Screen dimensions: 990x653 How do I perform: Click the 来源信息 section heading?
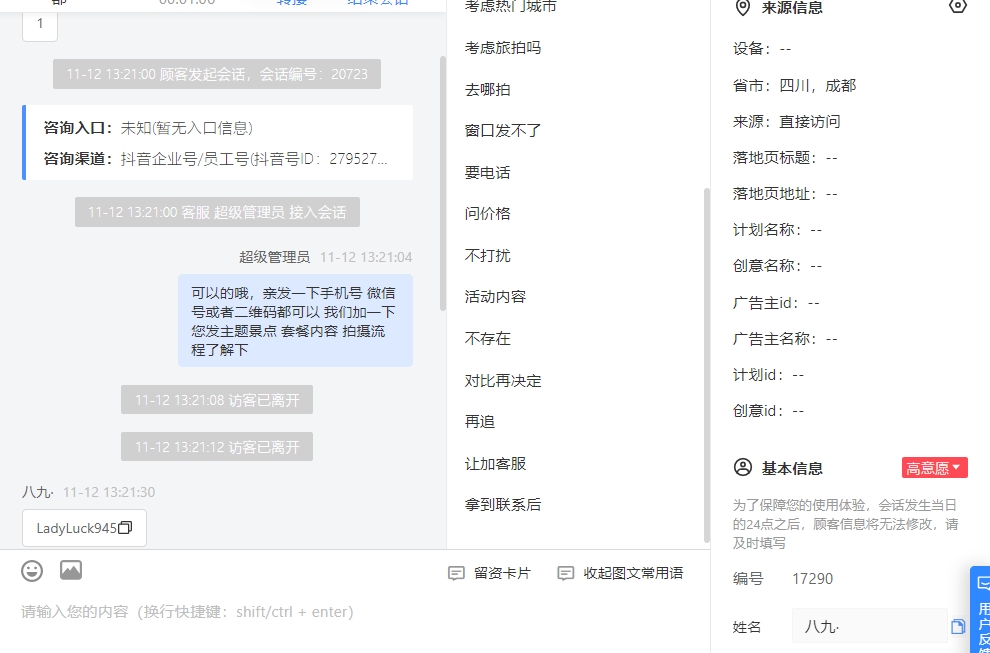tap(792, 8)
